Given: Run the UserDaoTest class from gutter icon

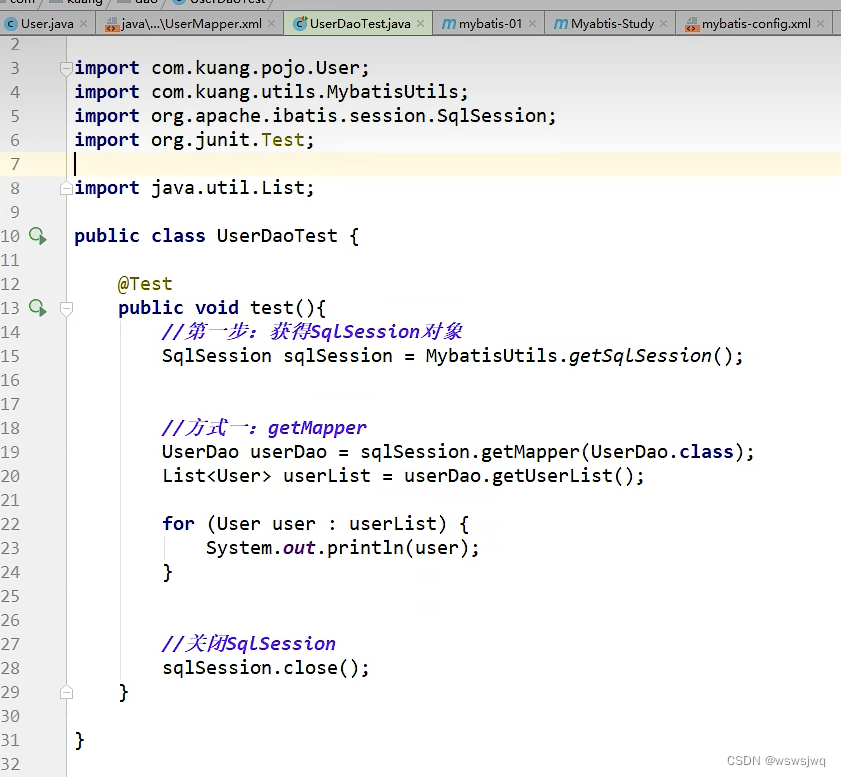Looking at the screenshot, I should pos(38,236).
